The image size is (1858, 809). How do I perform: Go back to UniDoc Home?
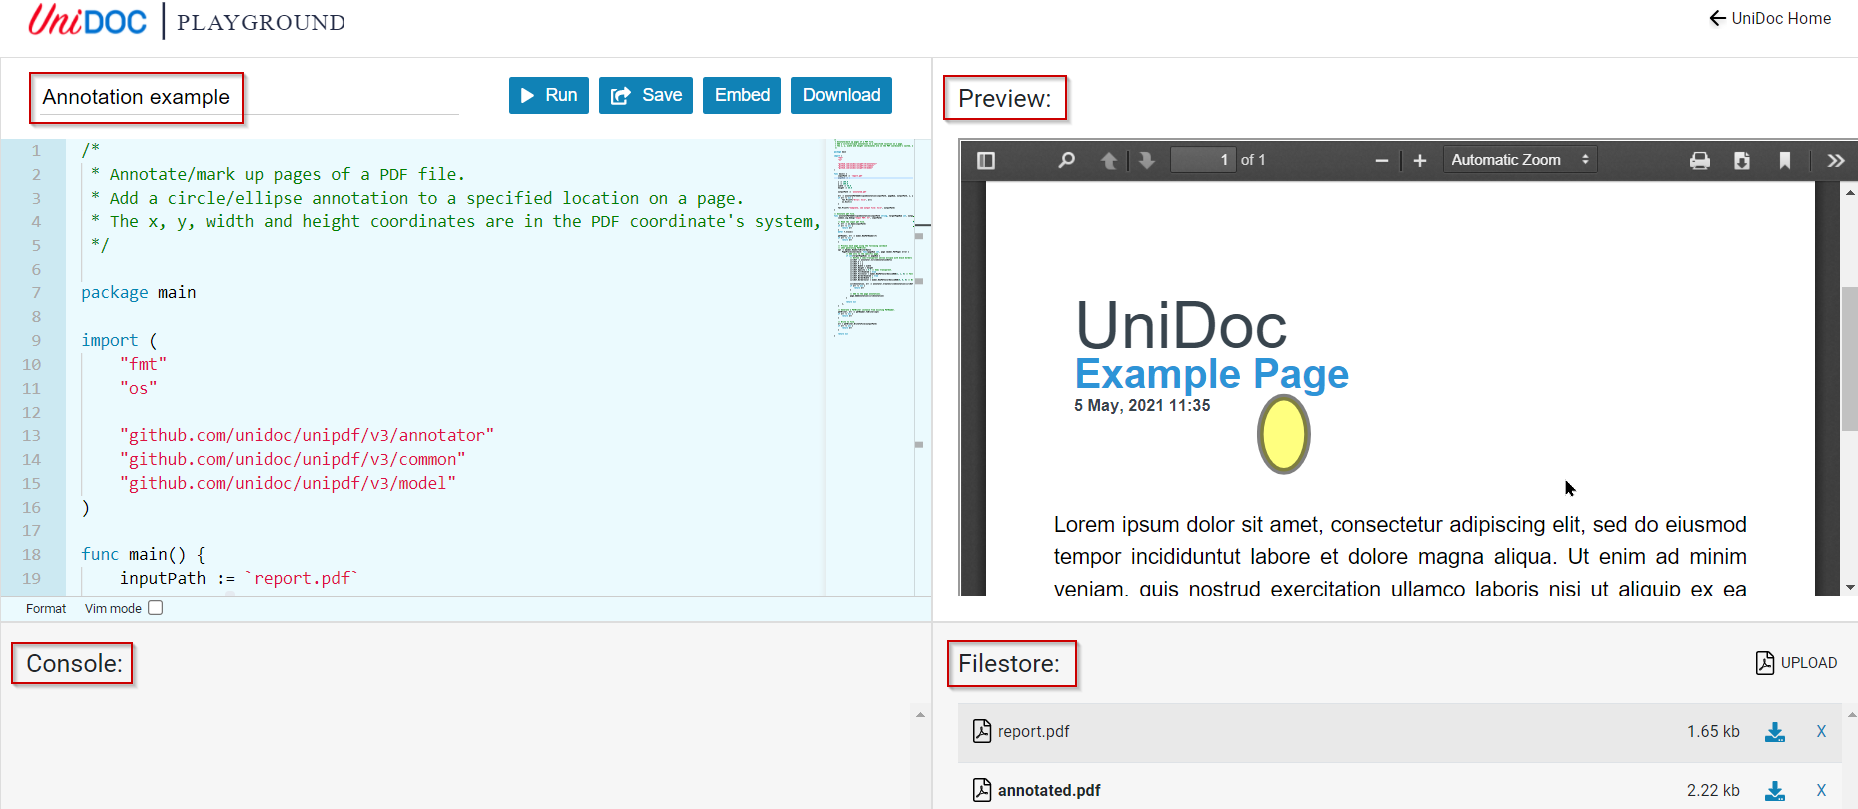1770,18
